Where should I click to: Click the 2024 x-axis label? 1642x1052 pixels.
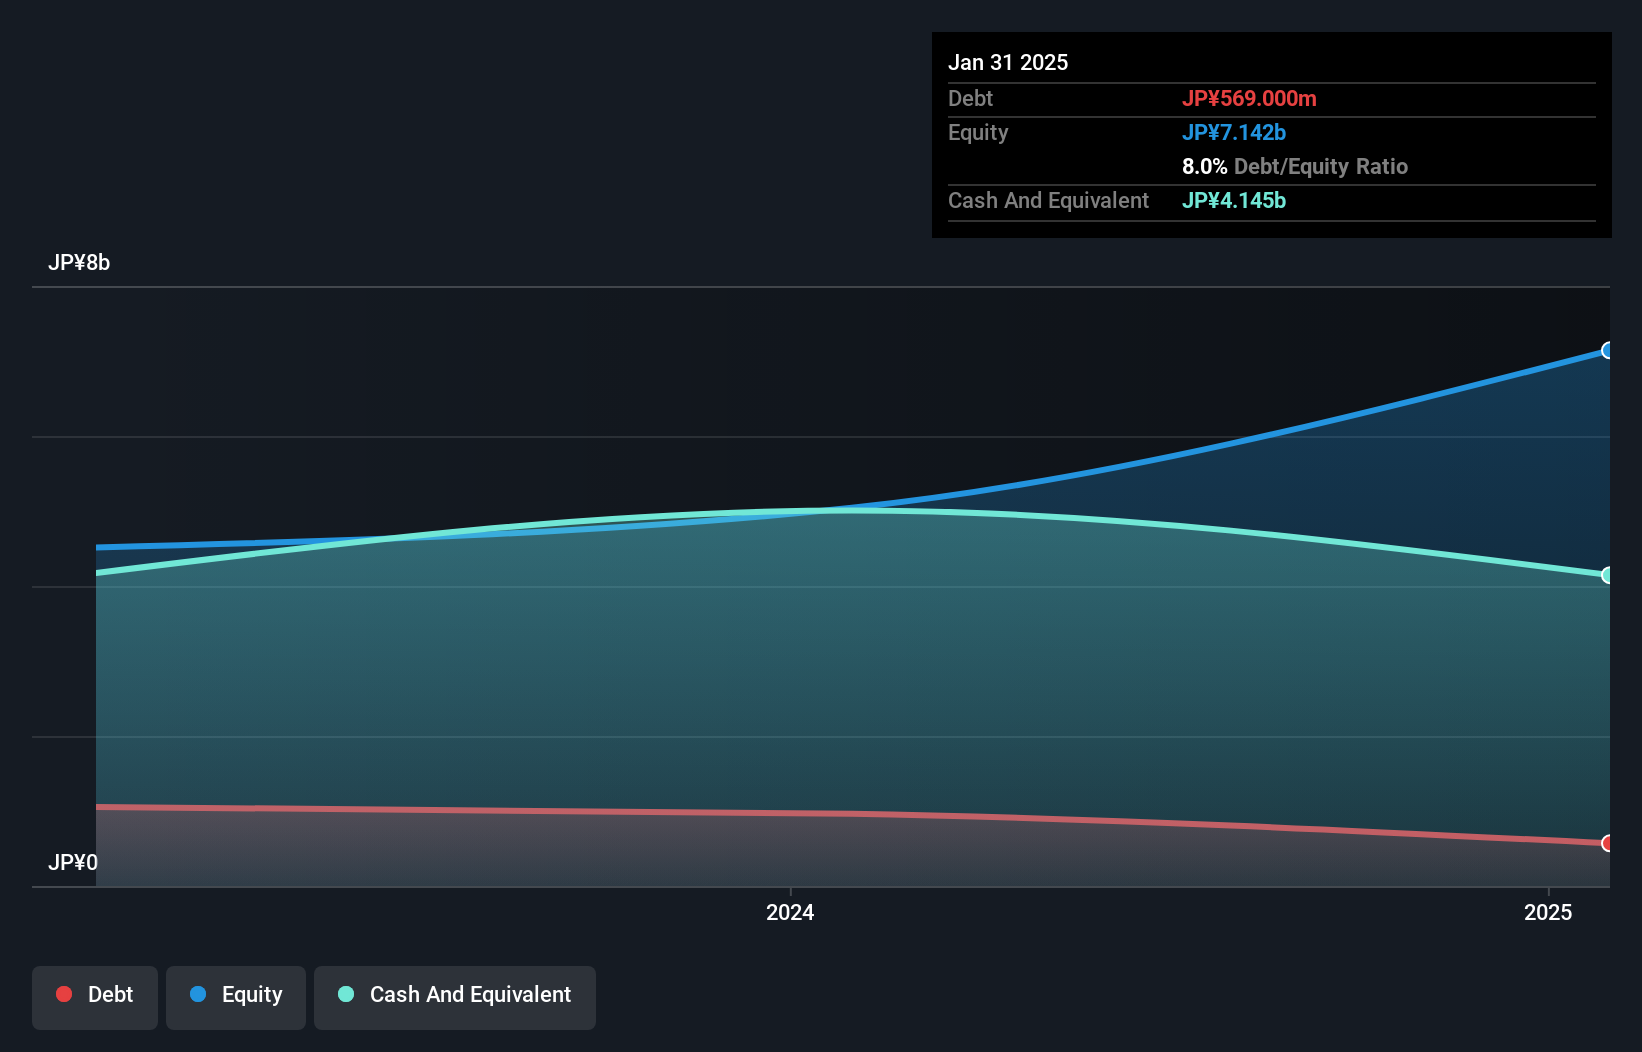[790, 912]
